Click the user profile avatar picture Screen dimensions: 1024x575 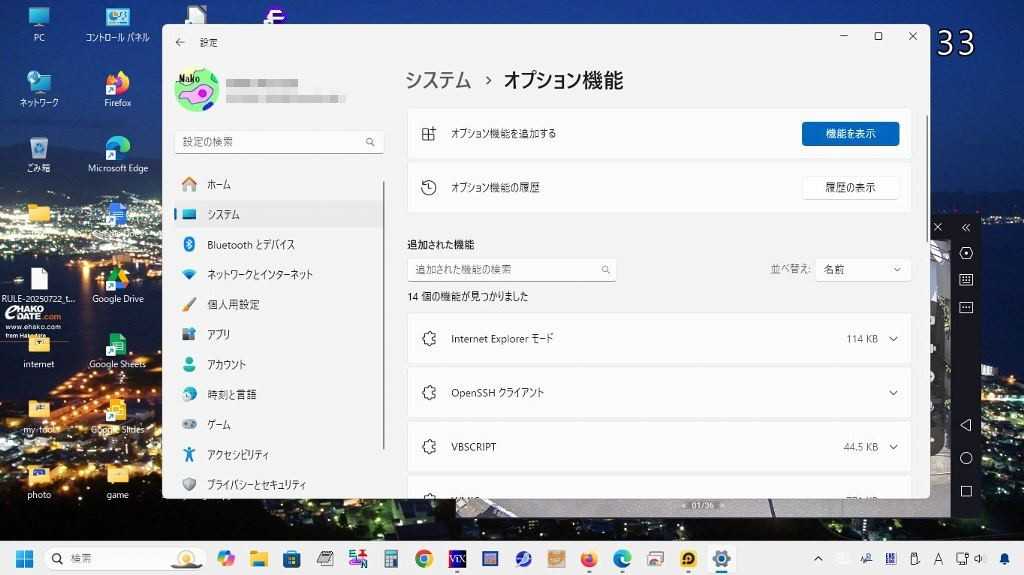[x=197, y=90]
